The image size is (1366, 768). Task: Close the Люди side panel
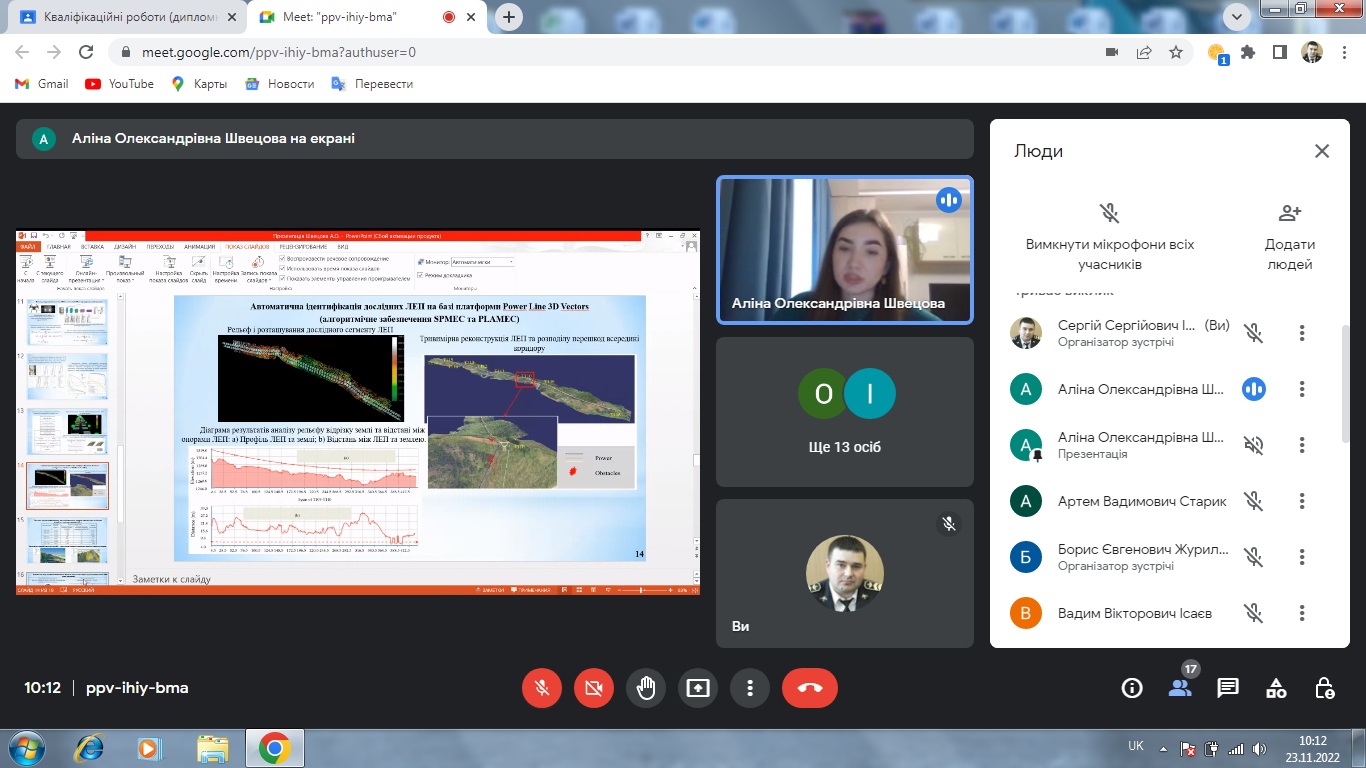(1322, 151)
